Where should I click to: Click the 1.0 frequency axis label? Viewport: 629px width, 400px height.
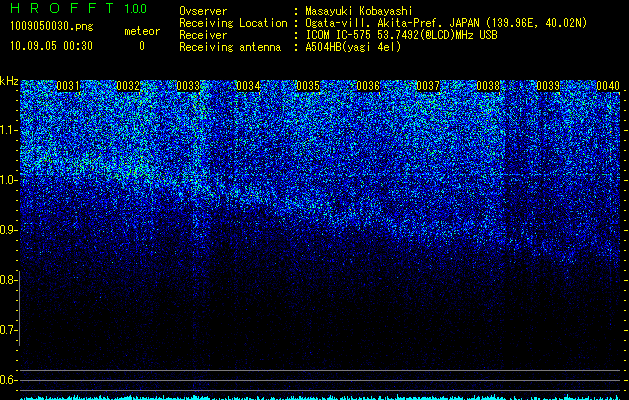(x=7, y=180)
